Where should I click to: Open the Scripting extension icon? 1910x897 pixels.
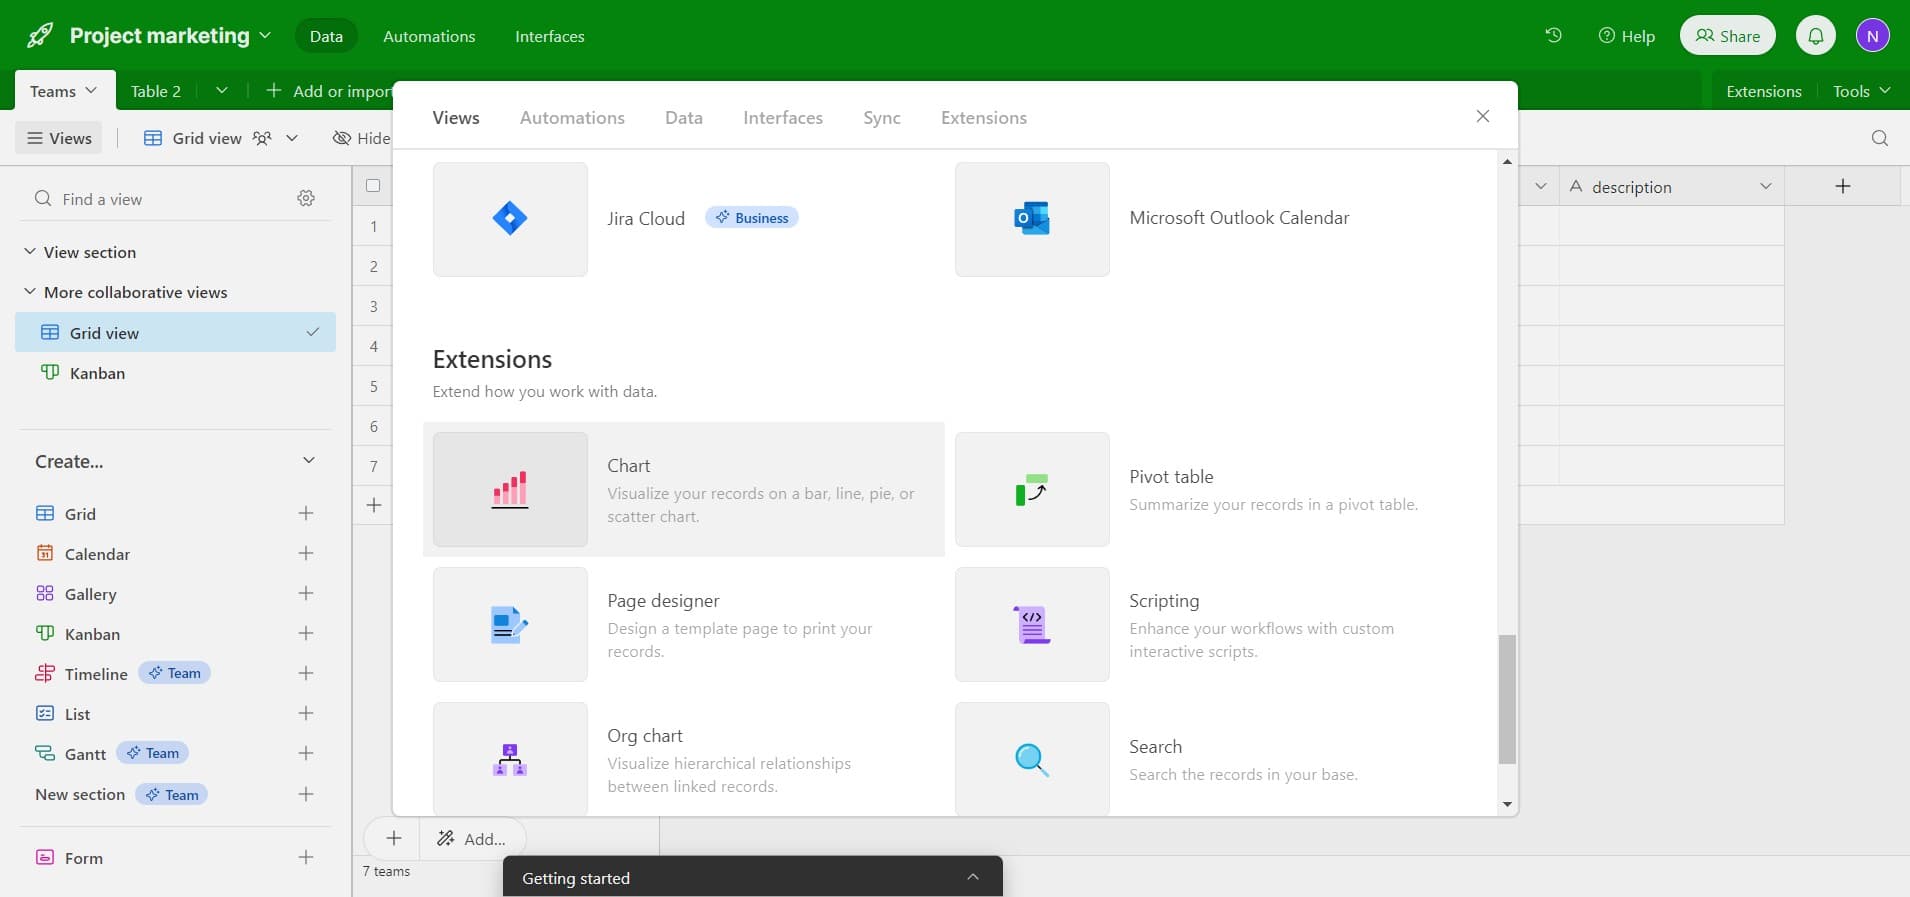[1032, 624]
